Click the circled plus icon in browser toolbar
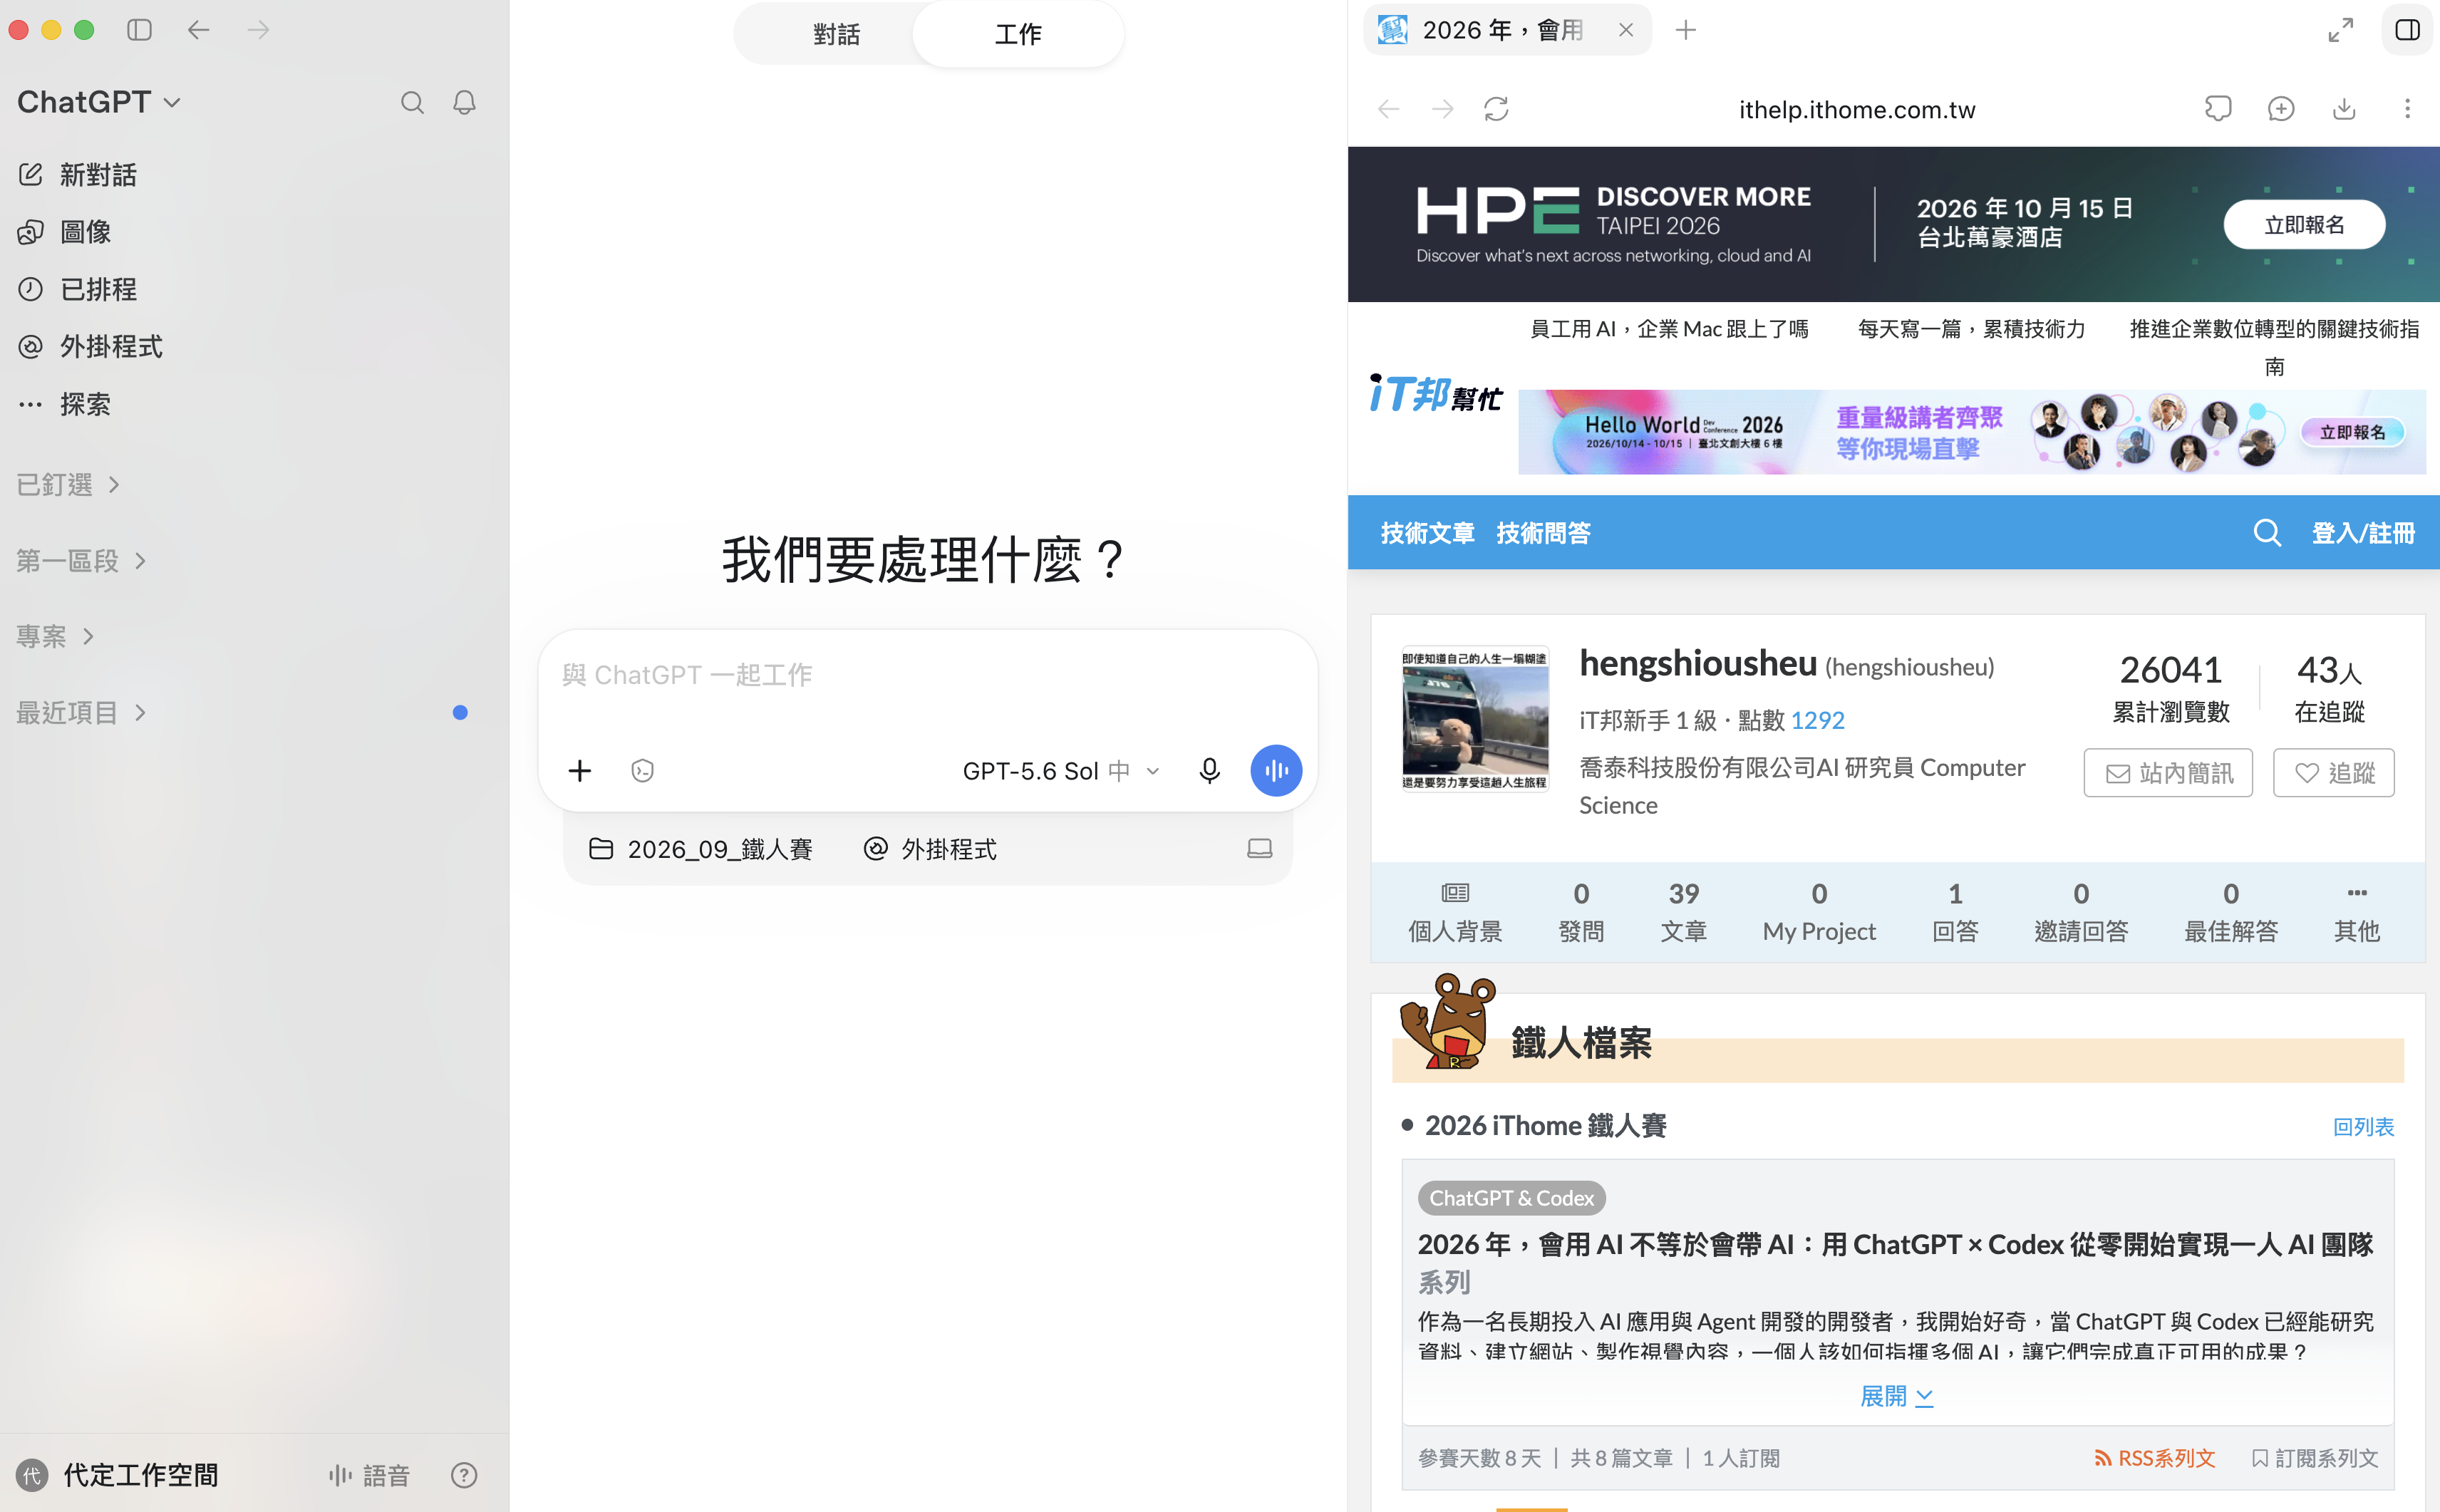This screenshot has height=1512, width=2440. [x=2281, y=108]
